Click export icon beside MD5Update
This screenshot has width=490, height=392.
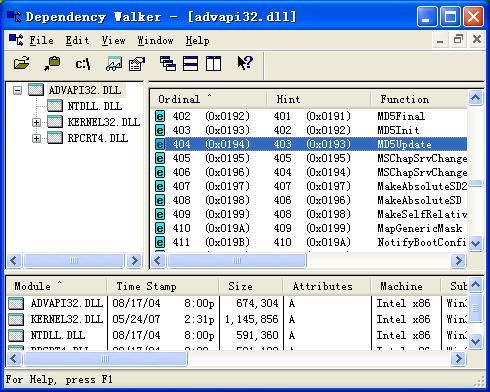click(160, 144)
